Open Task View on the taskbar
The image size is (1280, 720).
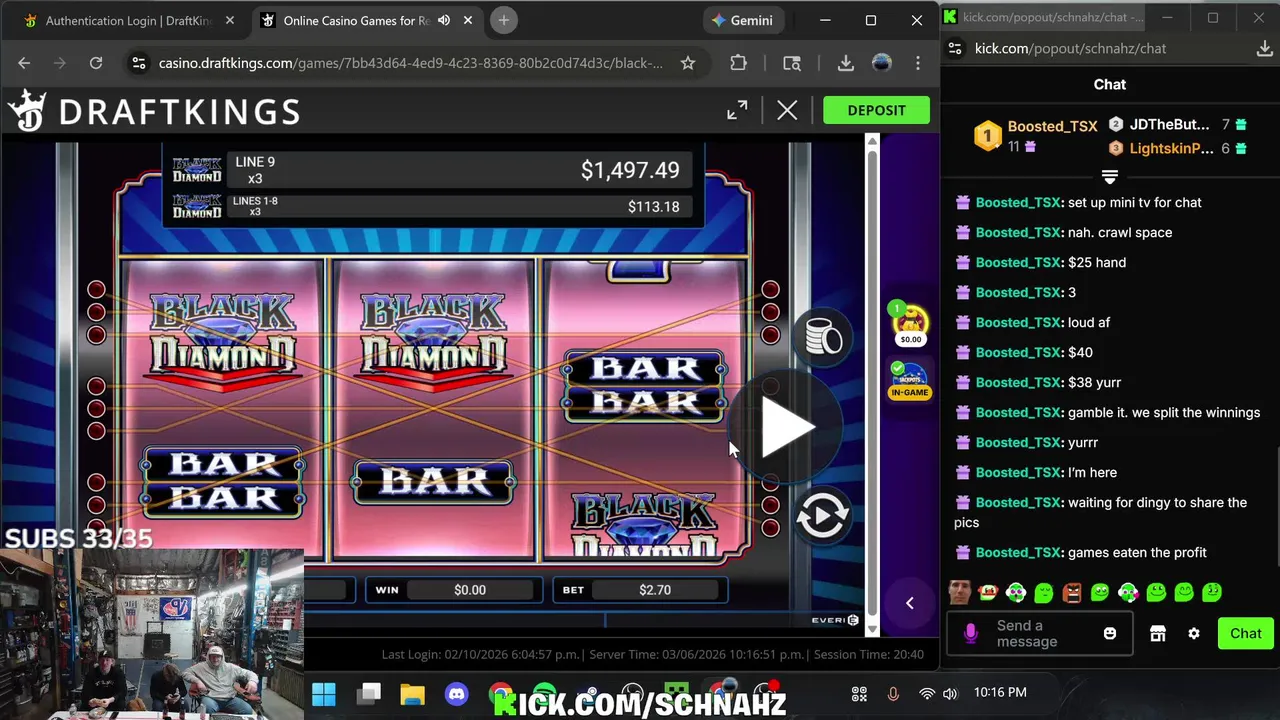[x=370, y=693]
